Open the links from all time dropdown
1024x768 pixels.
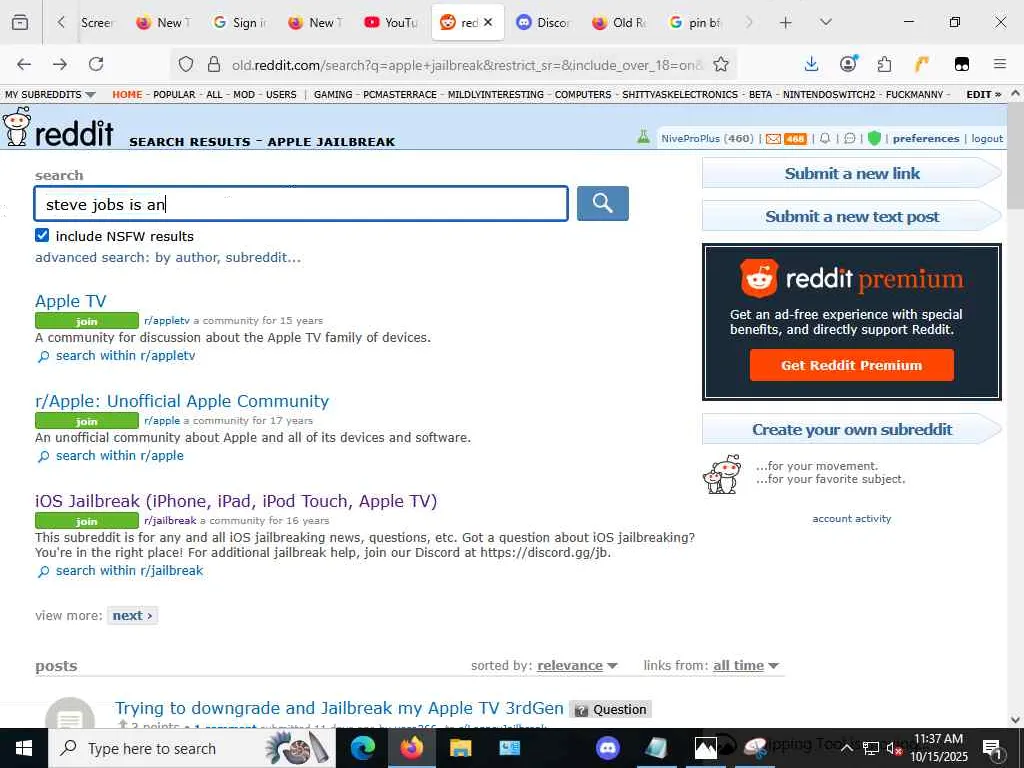click(746, 665)
